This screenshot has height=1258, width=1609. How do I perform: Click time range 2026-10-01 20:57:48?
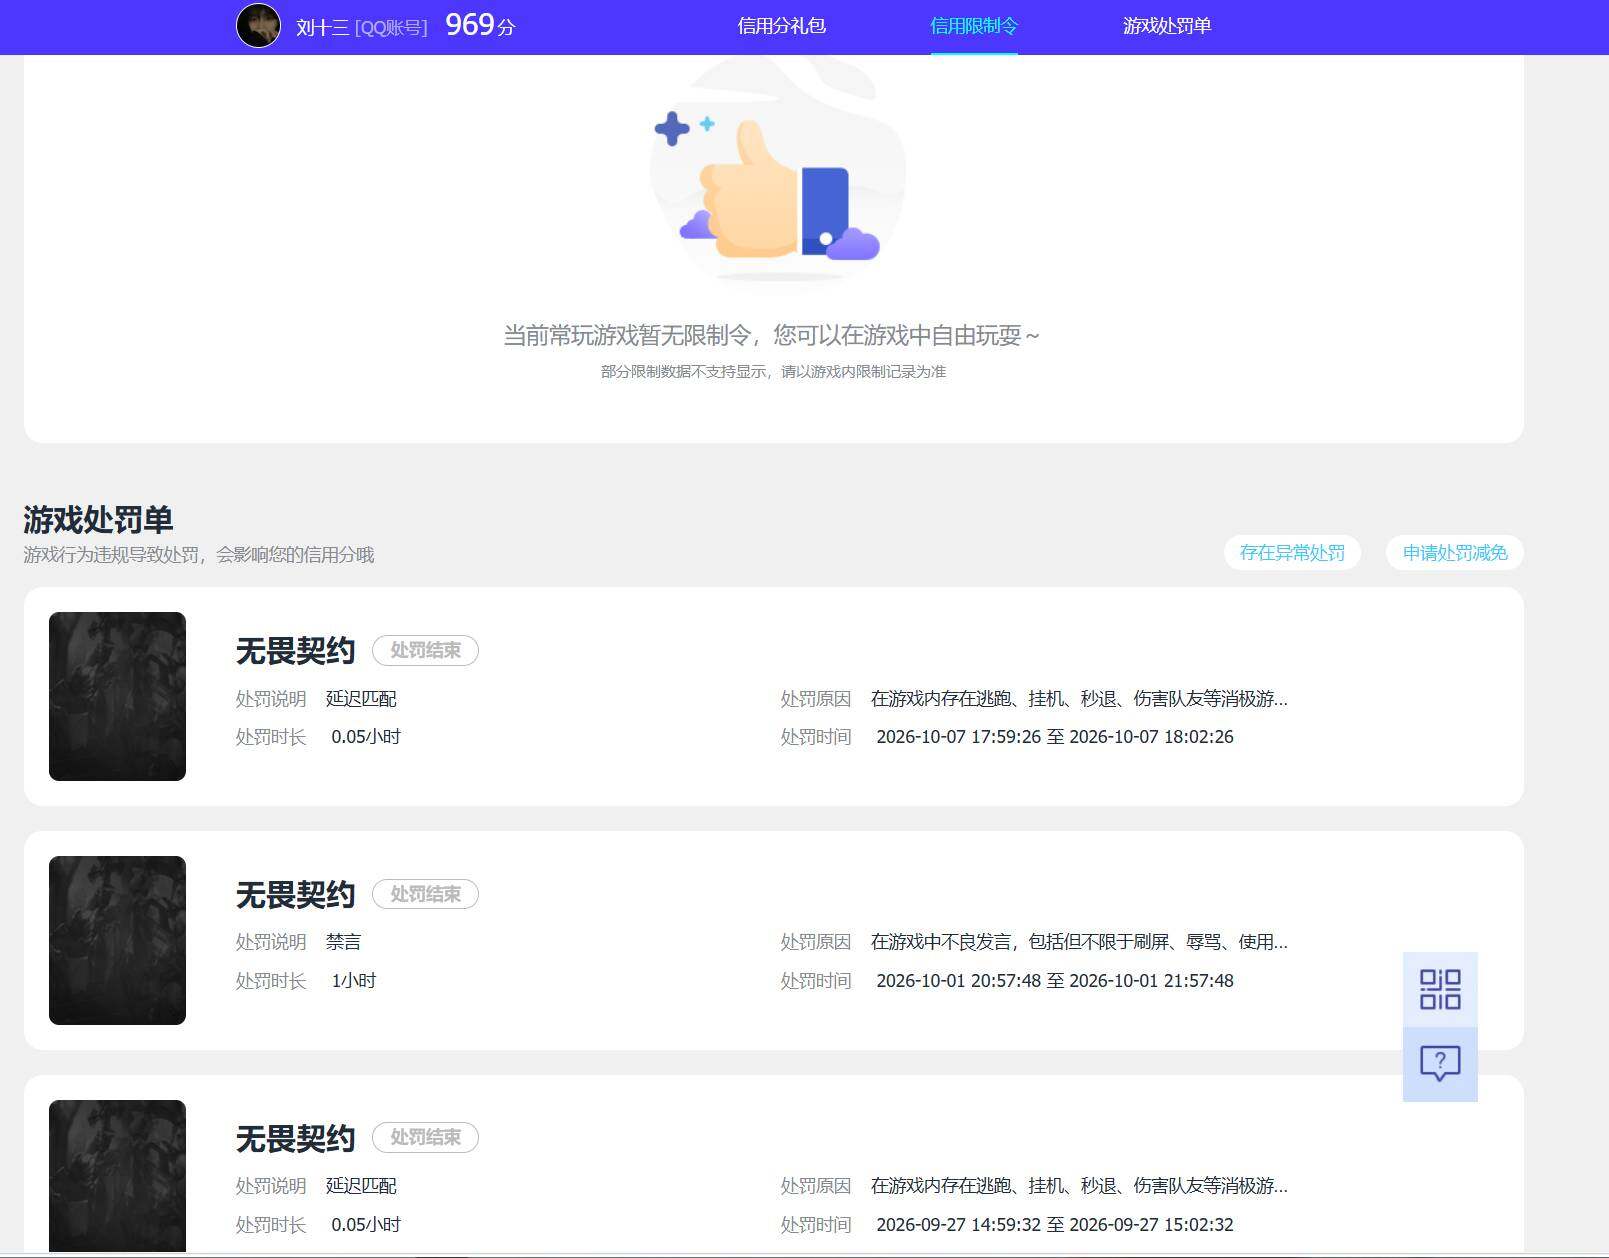point(1055,981)
